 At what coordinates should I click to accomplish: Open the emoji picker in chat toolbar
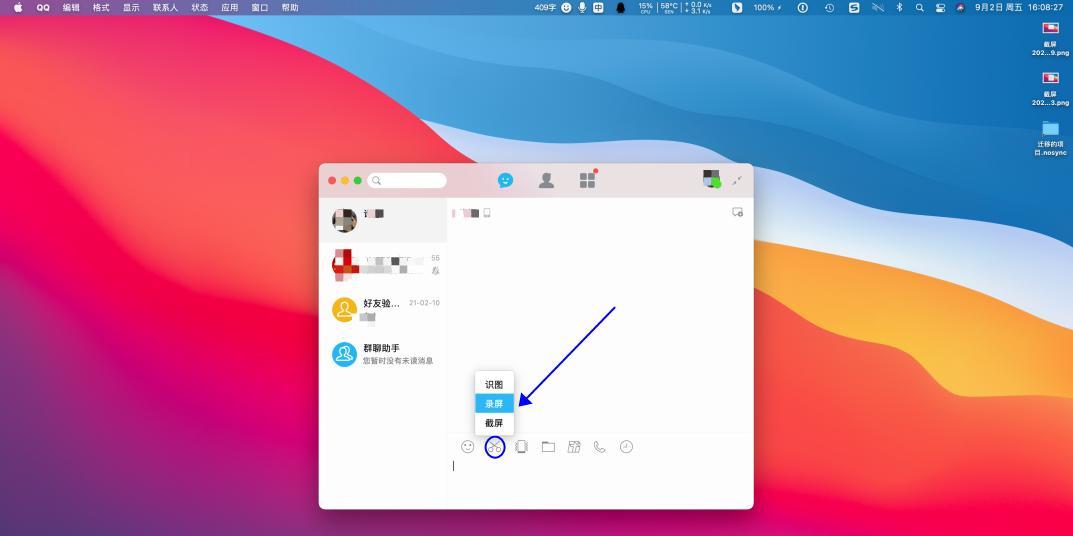click(467, 447)
